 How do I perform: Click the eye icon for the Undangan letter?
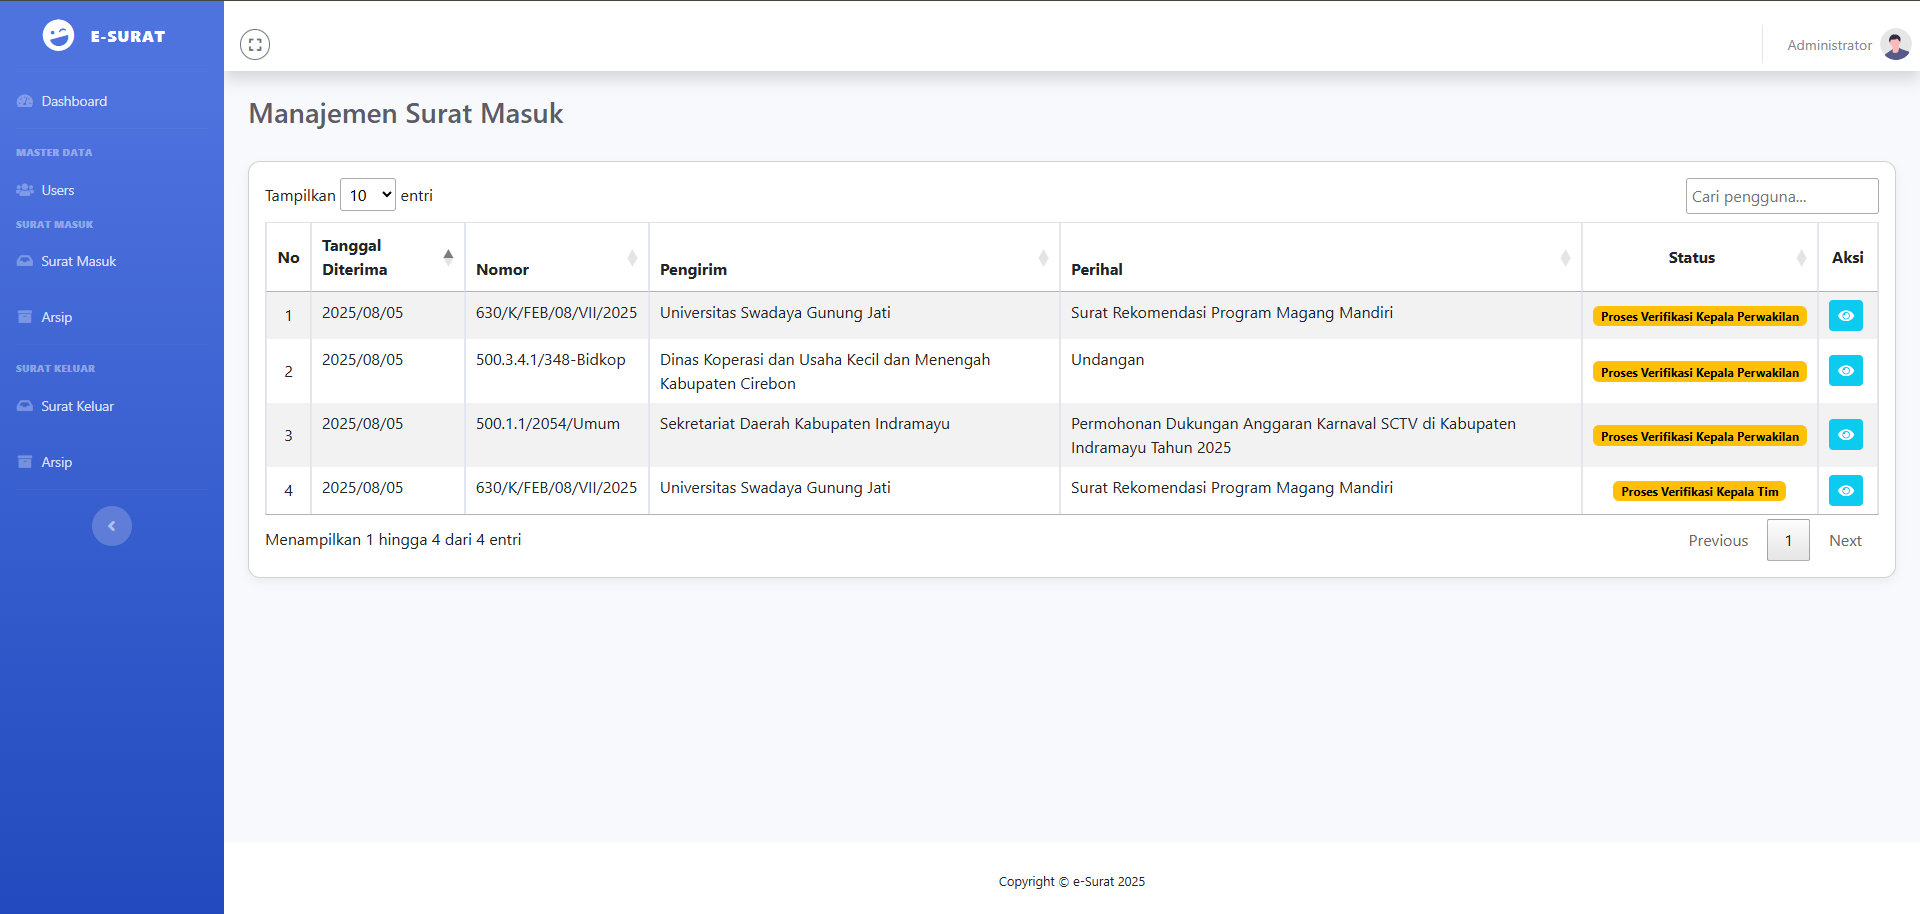click(1845, 371)
